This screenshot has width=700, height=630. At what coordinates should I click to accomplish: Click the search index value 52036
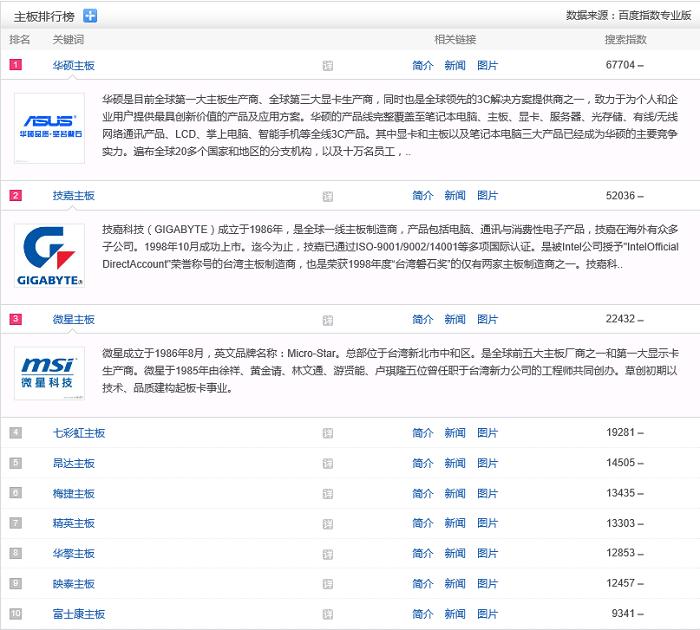(620, 195)
